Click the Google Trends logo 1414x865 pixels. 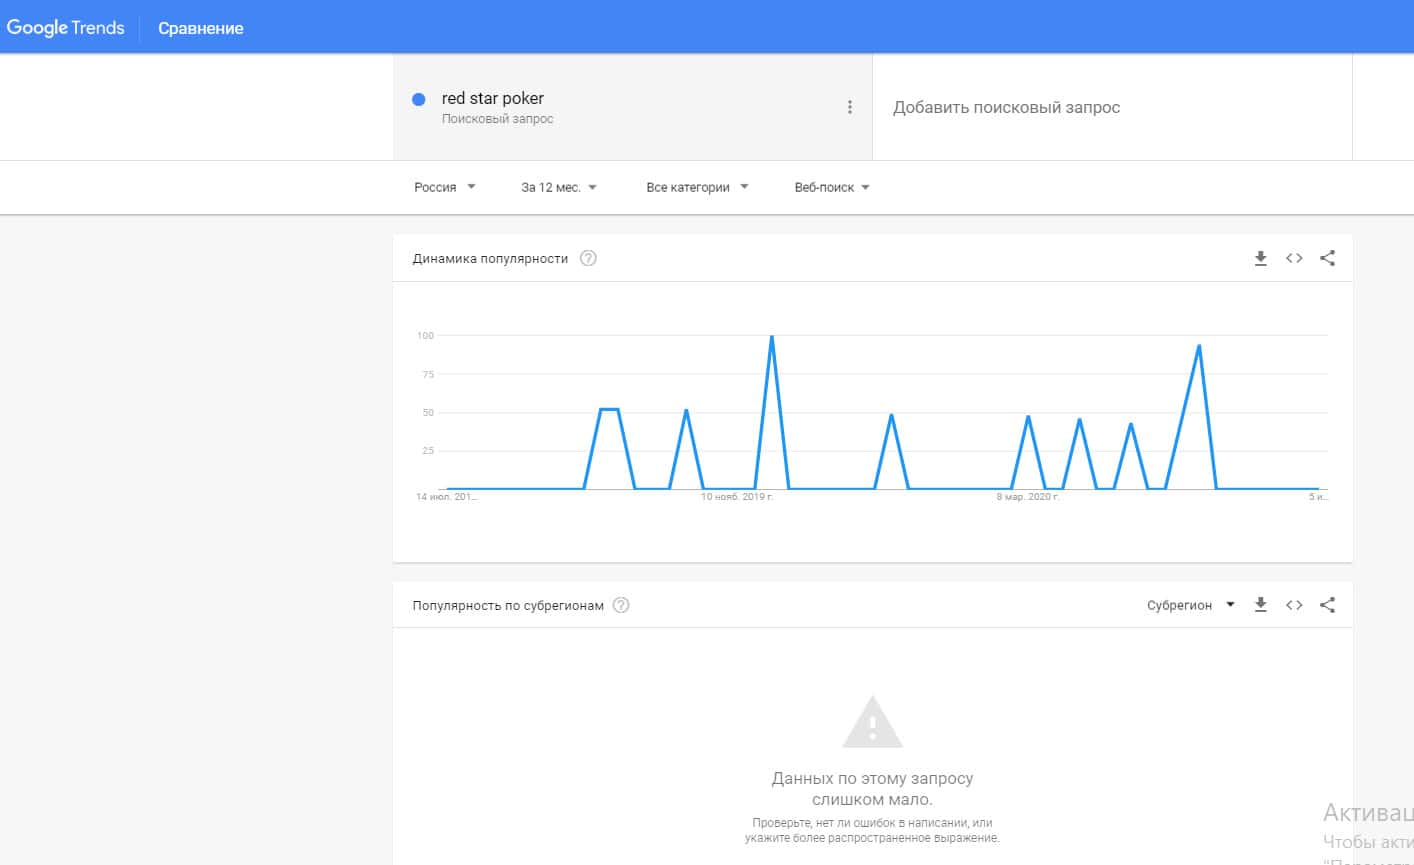(x=66, y=27)
